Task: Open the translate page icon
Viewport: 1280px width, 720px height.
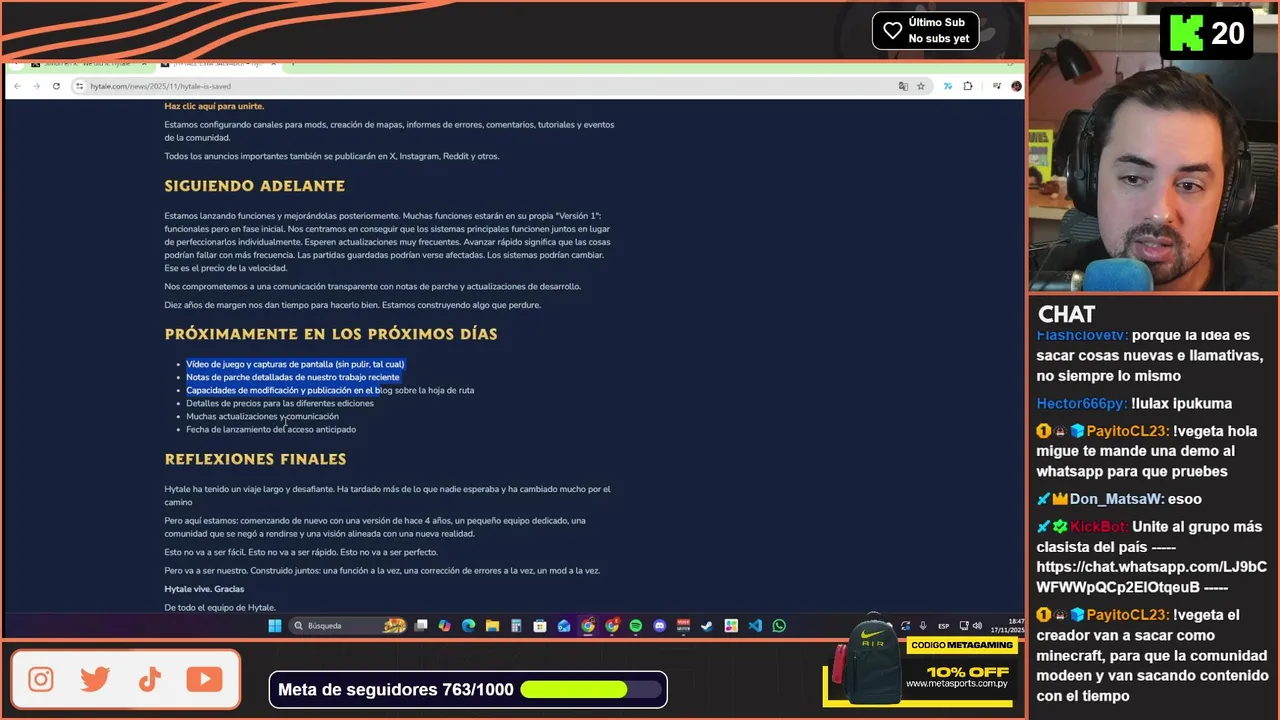Action: pos(903,86)
